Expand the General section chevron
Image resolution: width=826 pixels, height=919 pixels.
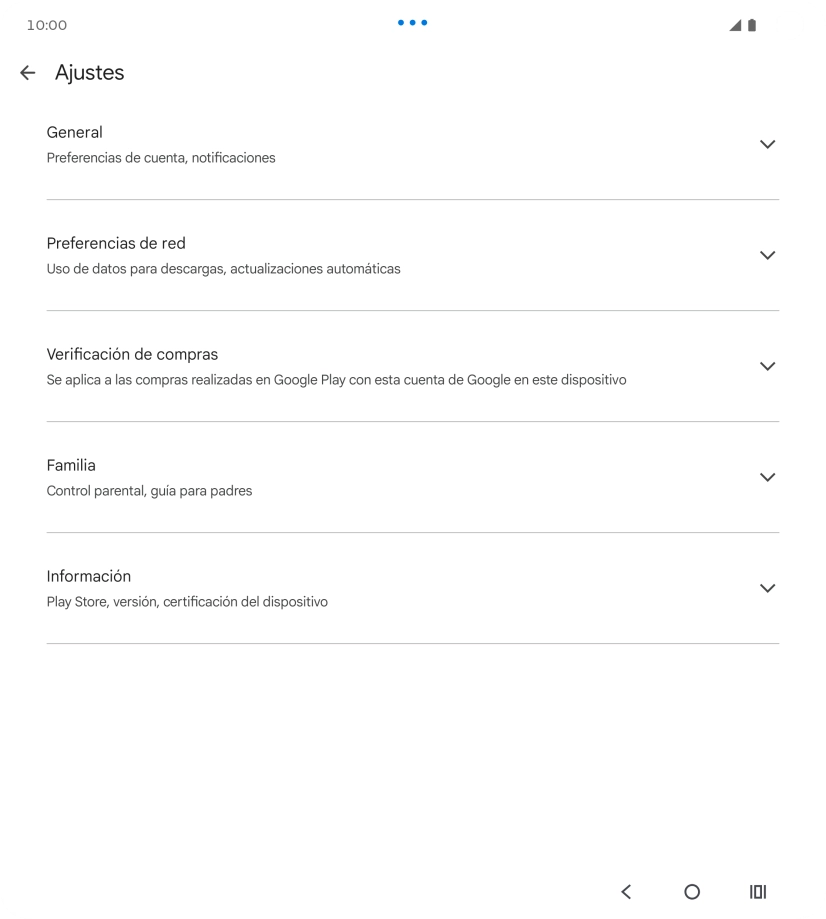767,144
